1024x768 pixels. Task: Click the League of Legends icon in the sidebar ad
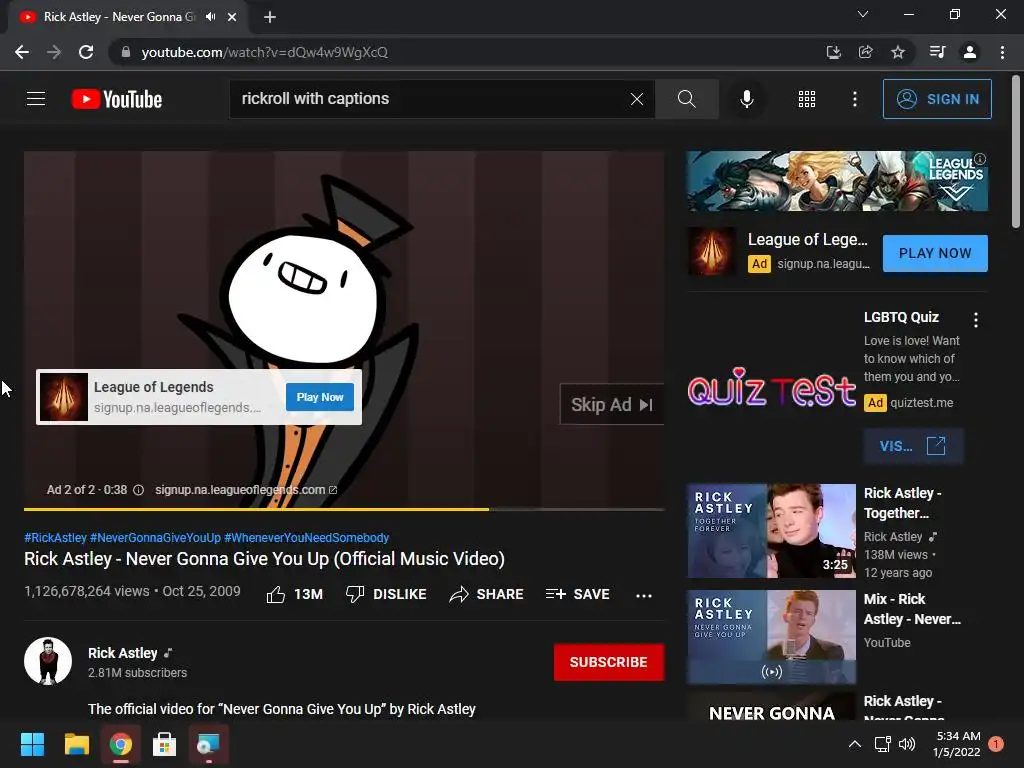pos(711,252)
